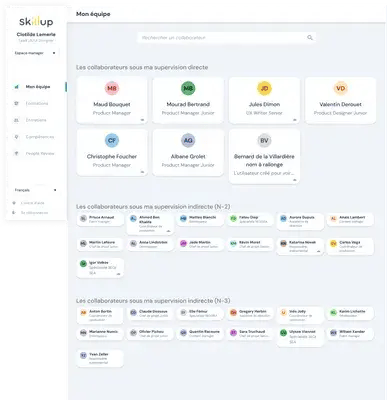Click the Formations icon in sidebar
388x400 pixels.
(16, 103)
